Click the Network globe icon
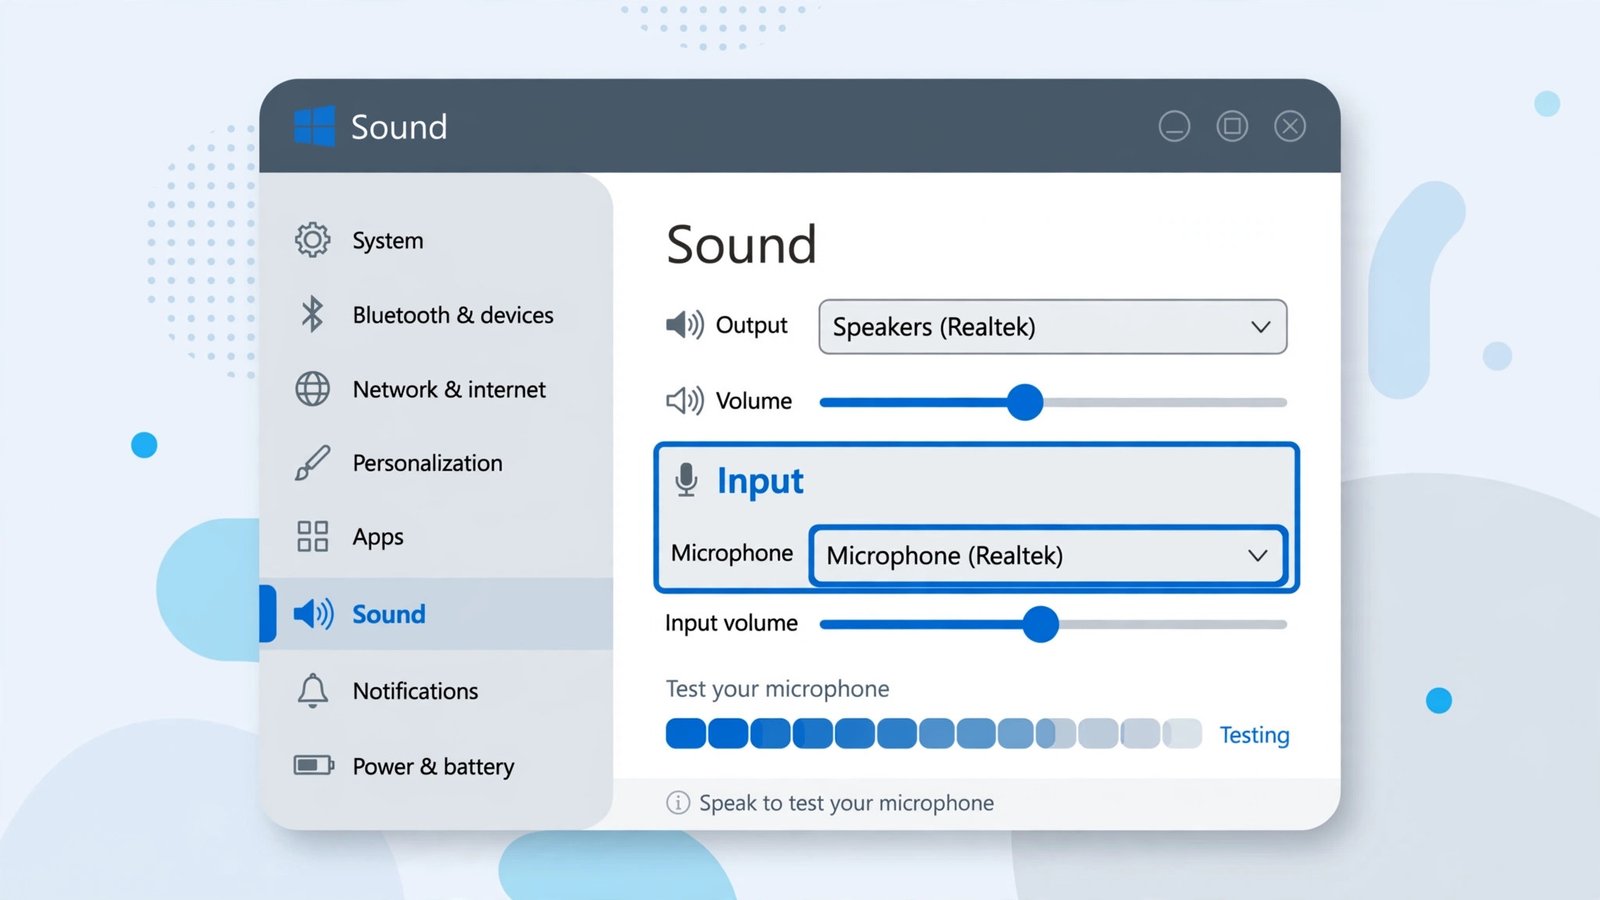This screenshot has height=900, width=1600. (312, 389)
